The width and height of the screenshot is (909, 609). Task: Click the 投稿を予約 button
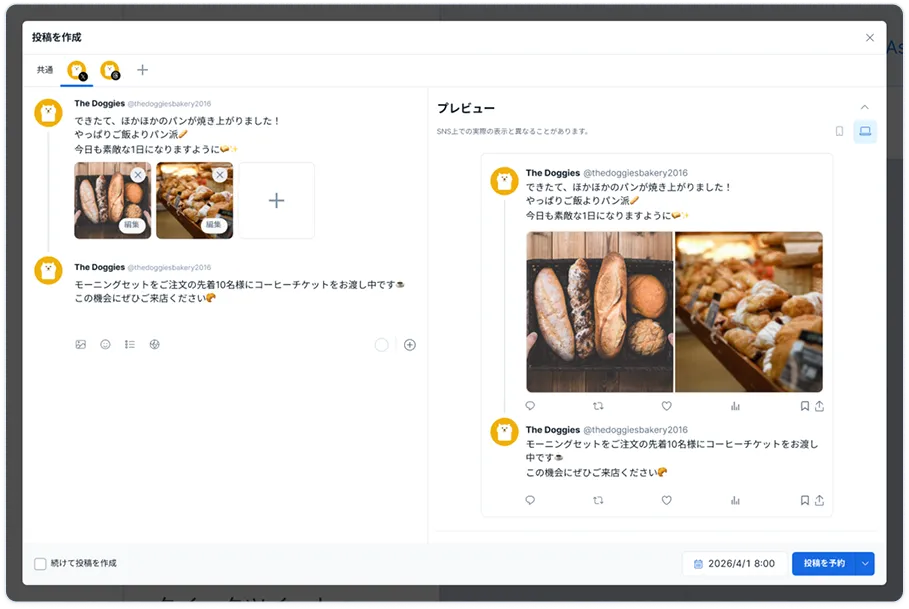click(x=823, y=564)
